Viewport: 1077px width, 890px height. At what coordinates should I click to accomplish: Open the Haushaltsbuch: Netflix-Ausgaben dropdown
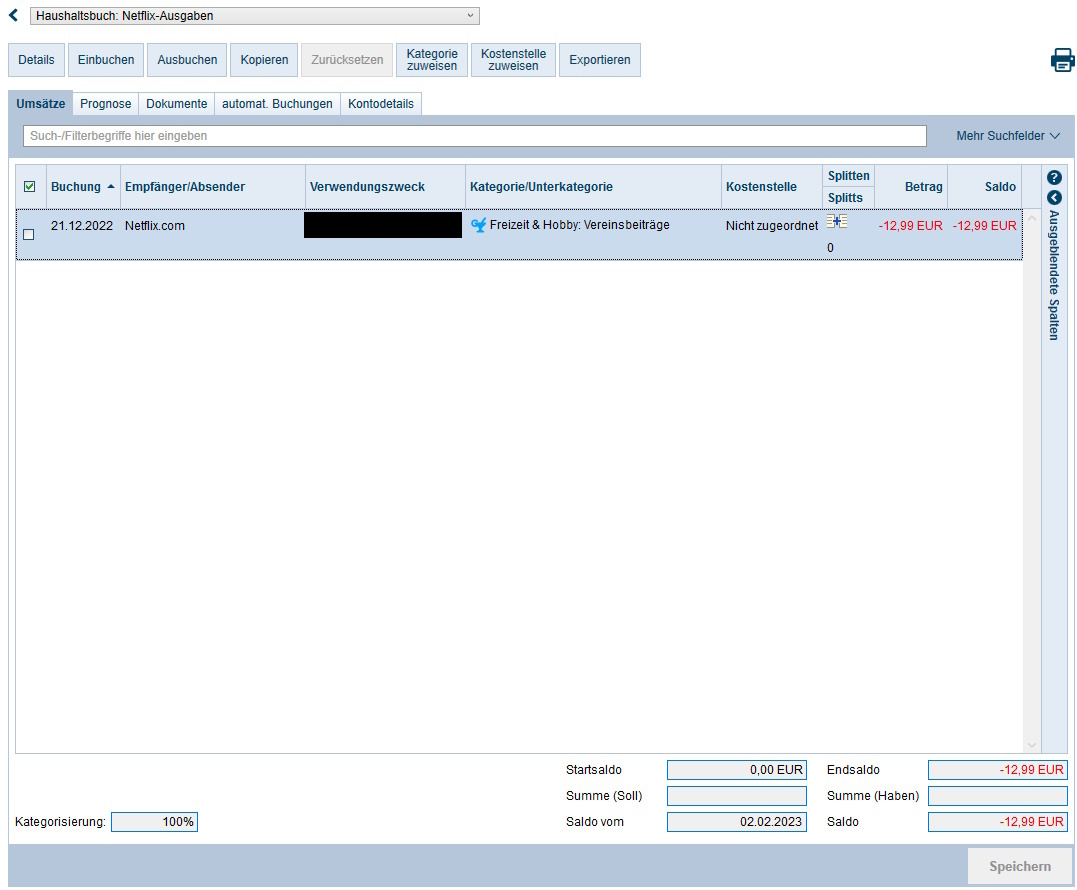(x=254, y=16)
